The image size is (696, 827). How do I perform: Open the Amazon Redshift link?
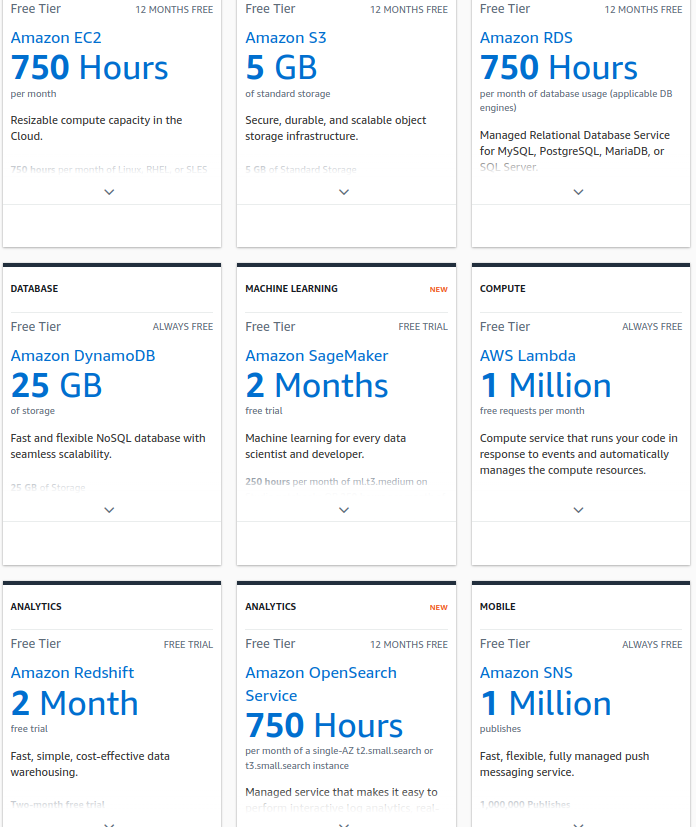(72, 673)
